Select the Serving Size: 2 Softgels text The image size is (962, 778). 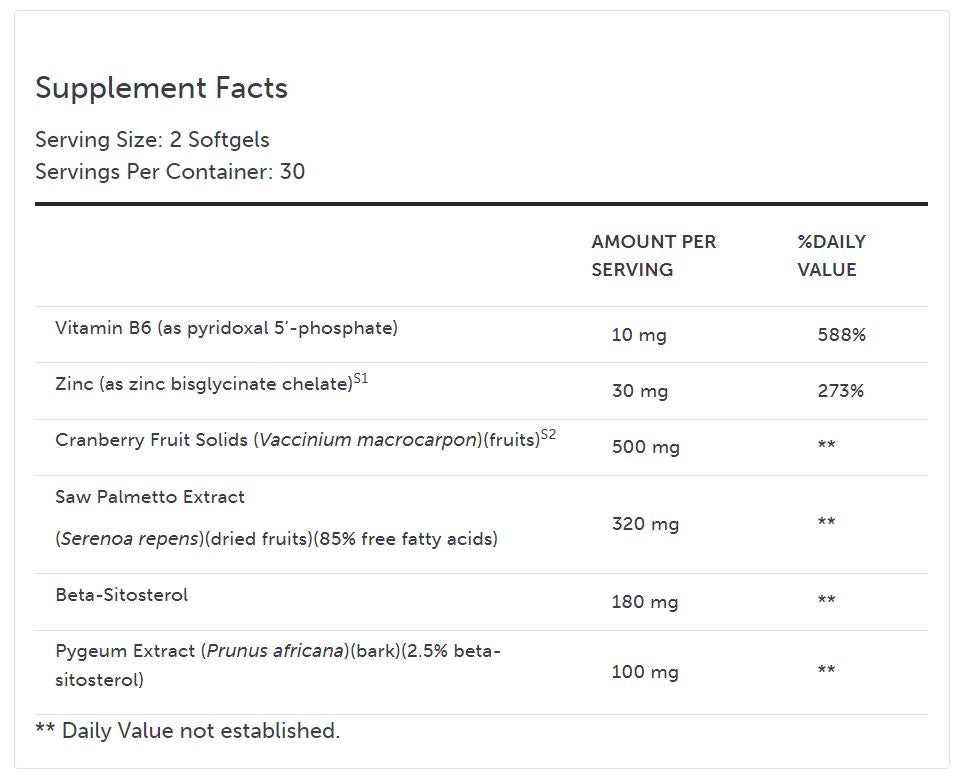(x=152, y=139)
